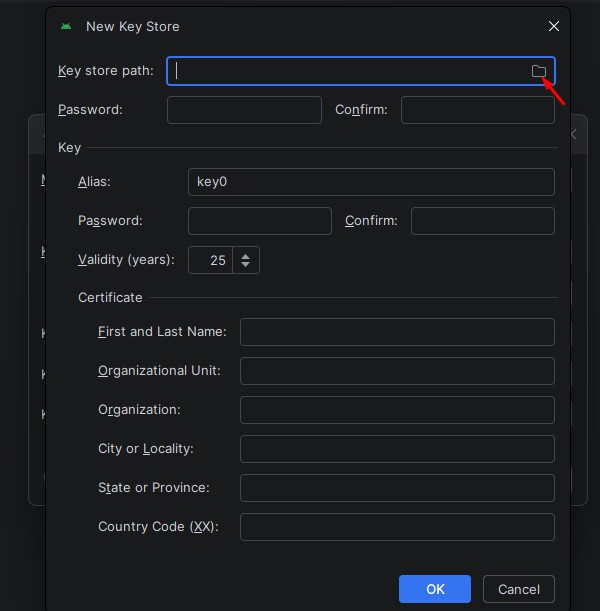
Task: Select the key Confirm field below Alias
Action: click(482, 221)
